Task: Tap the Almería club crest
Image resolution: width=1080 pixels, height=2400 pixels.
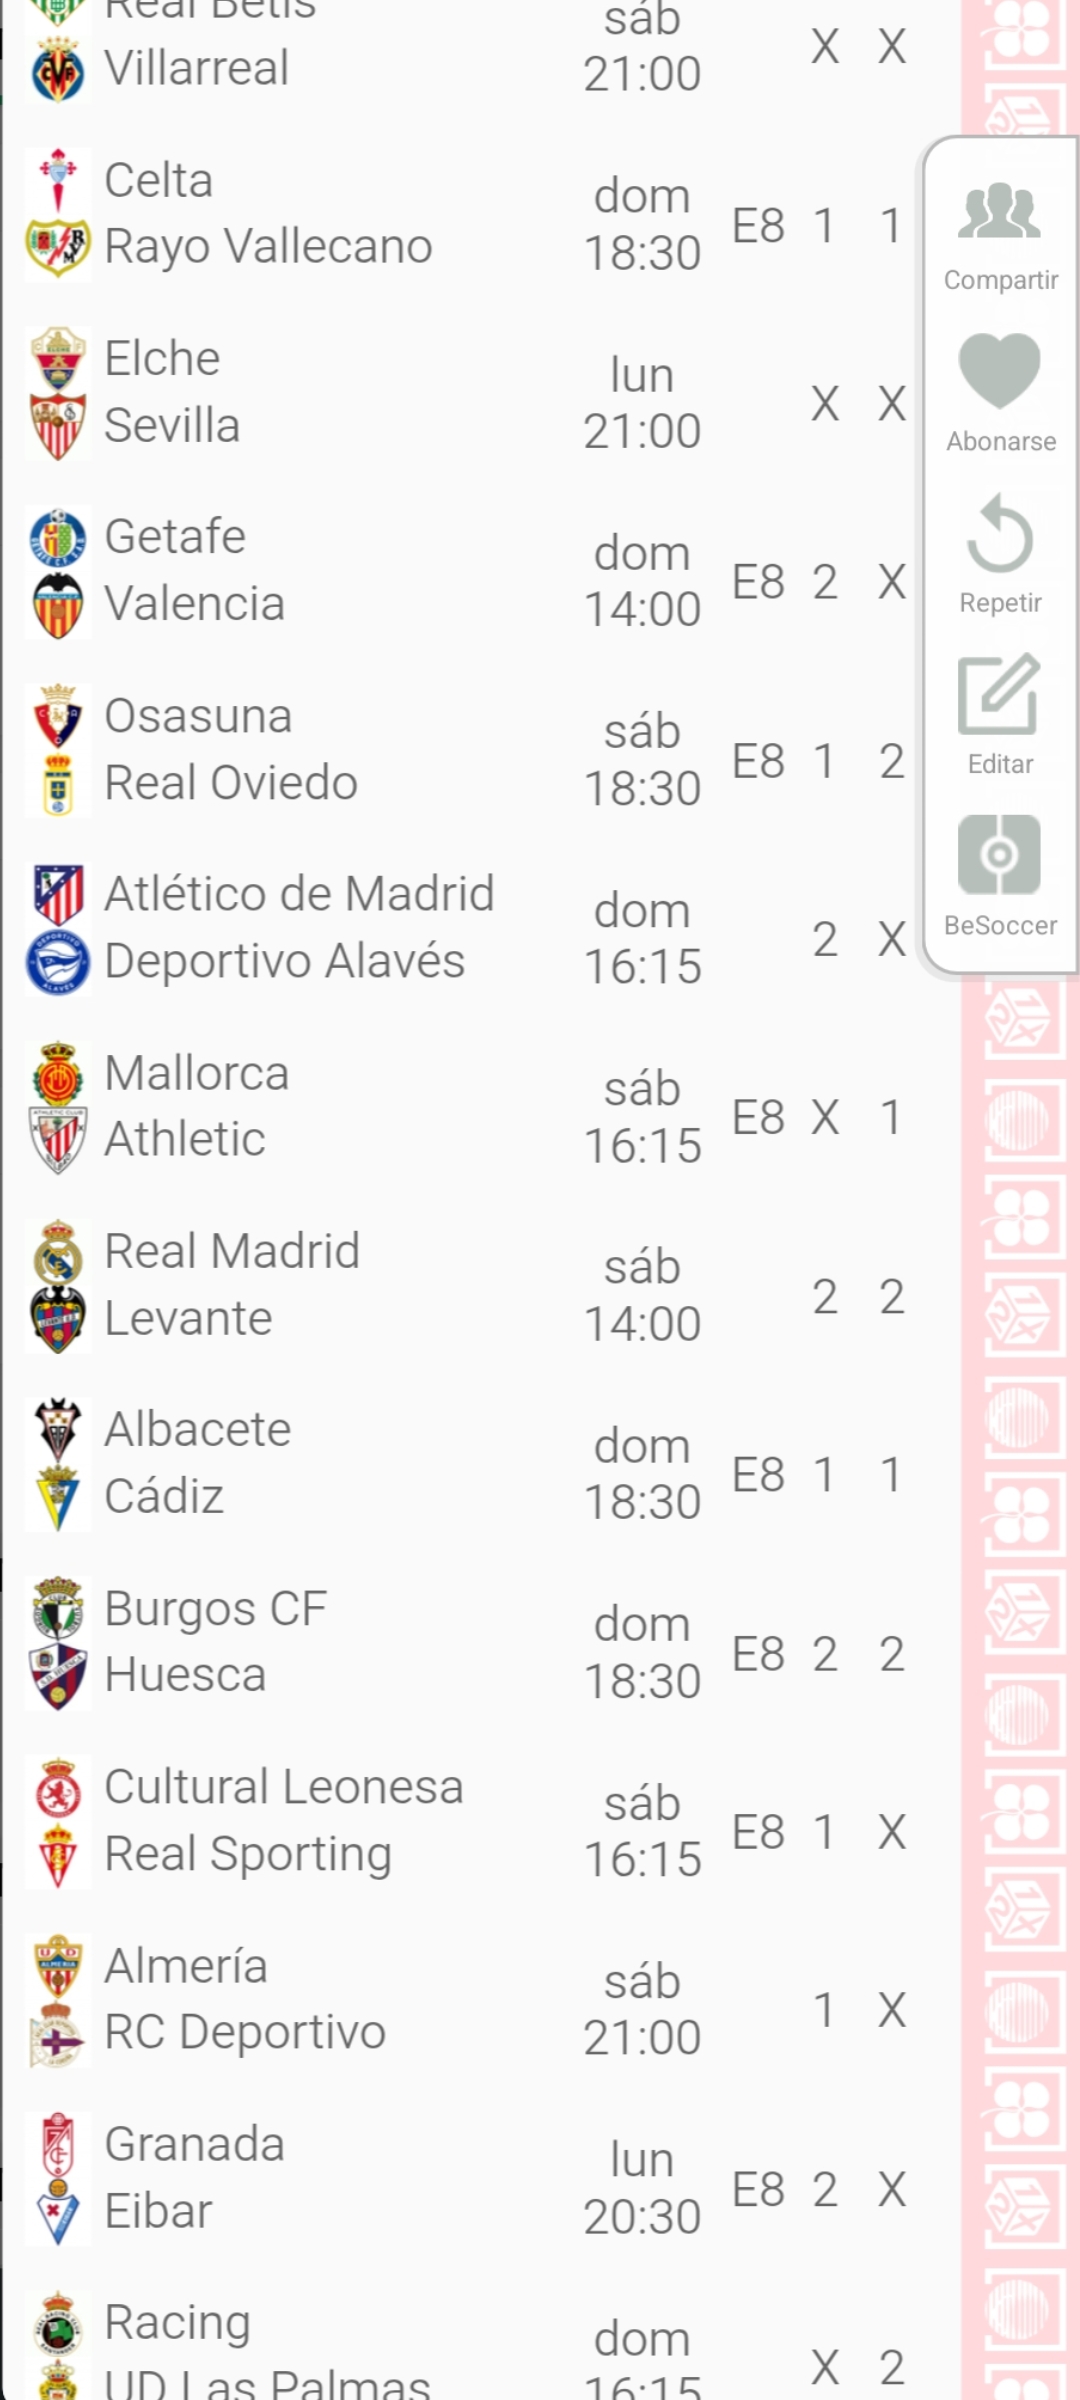Action: (x=58, y=1966)
